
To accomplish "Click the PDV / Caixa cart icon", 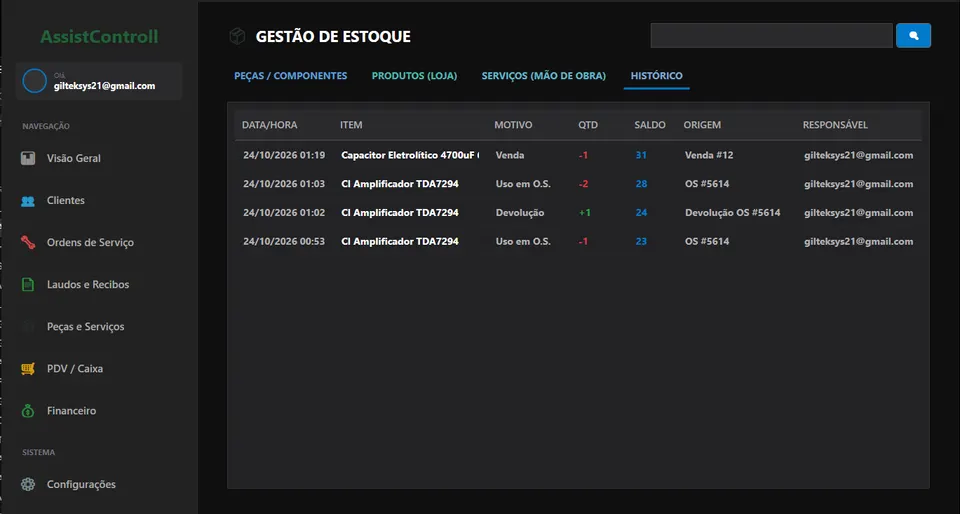I will coord(28,369).
